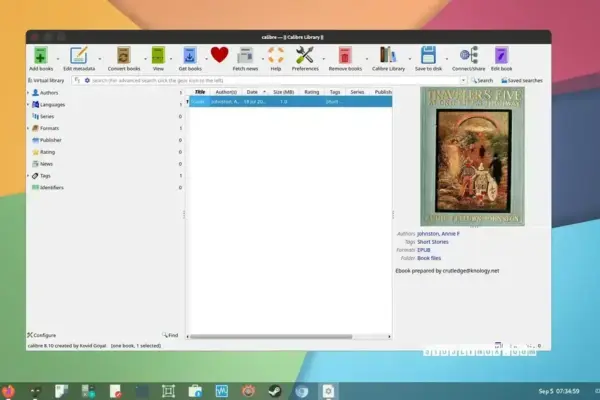
Task: Click the book list scroll-right arrow
Action: click(389, 337)
